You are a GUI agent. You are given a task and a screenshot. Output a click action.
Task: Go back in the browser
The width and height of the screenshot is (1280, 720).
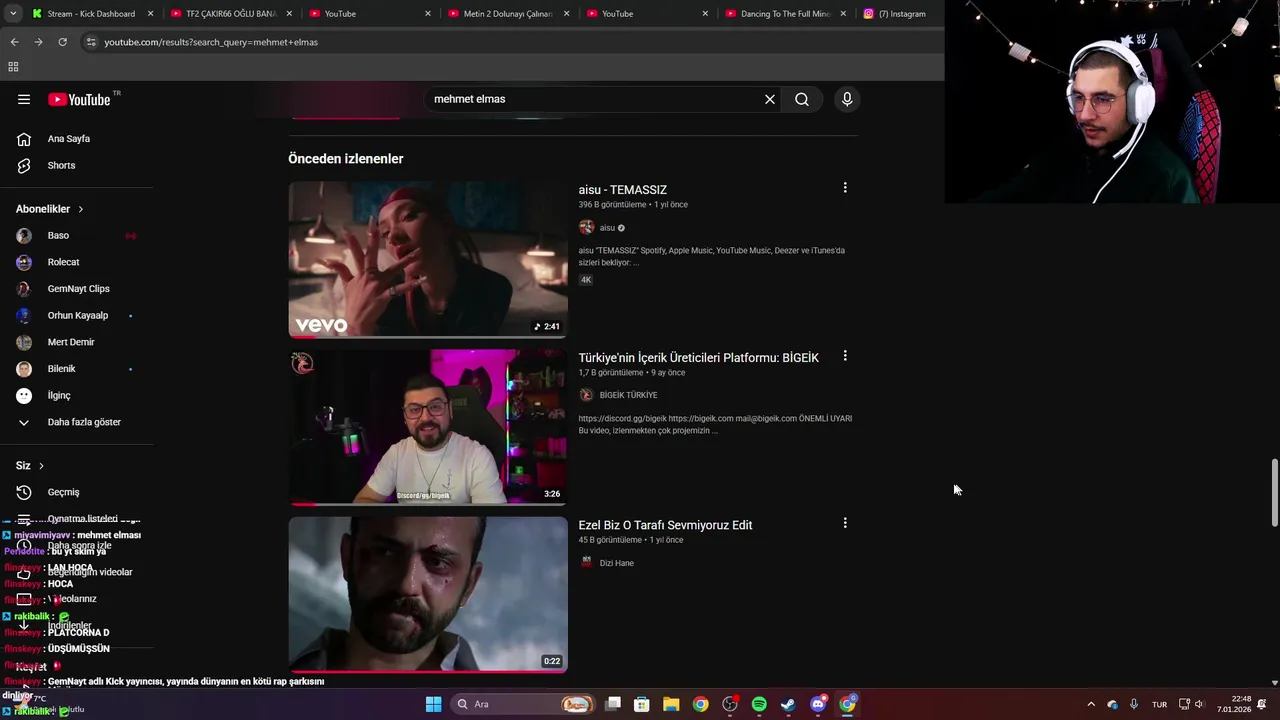[x=14, y=42]
